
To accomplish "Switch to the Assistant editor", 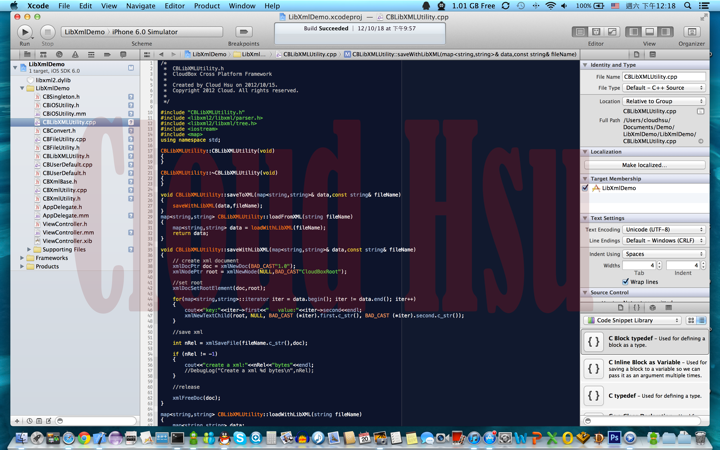I will point(596,32).
